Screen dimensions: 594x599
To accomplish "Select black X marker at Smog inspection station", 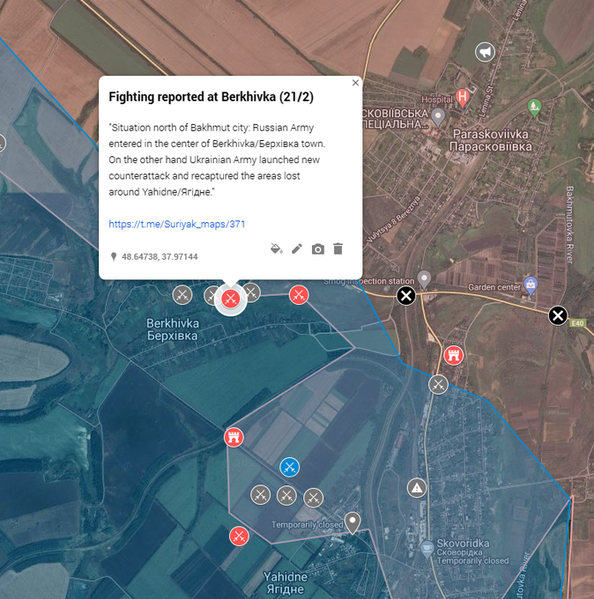I will [406, 296].
